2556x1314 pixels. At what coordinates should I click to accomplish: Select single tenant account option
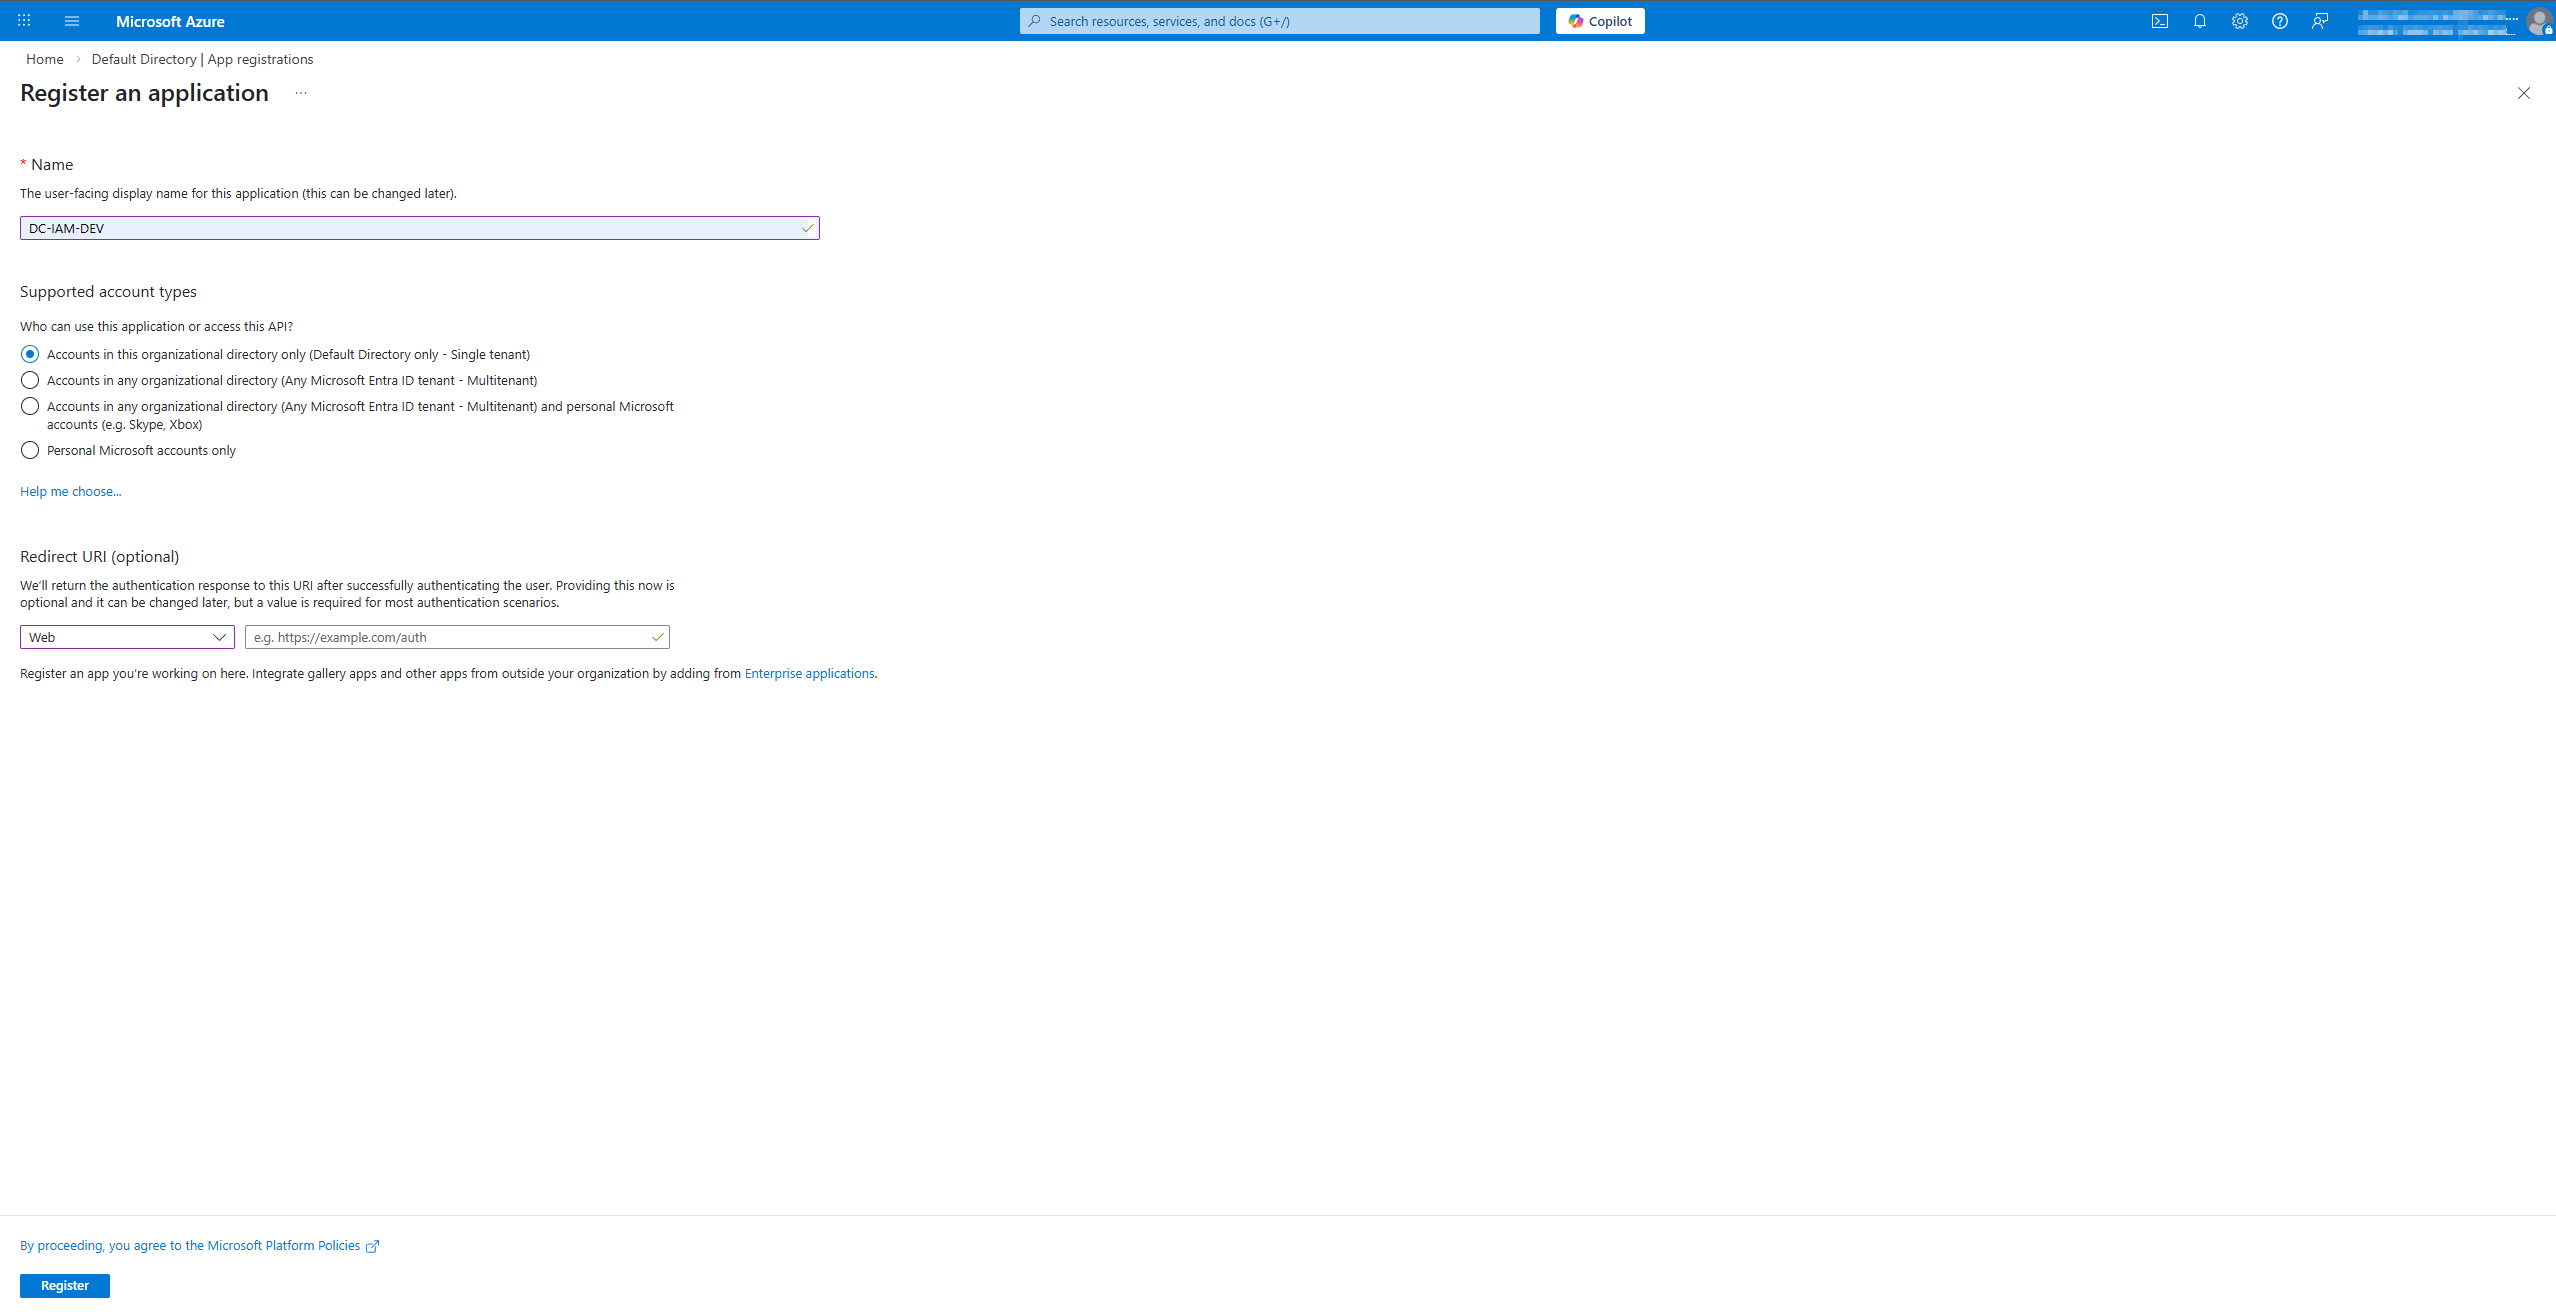[30, 354]
